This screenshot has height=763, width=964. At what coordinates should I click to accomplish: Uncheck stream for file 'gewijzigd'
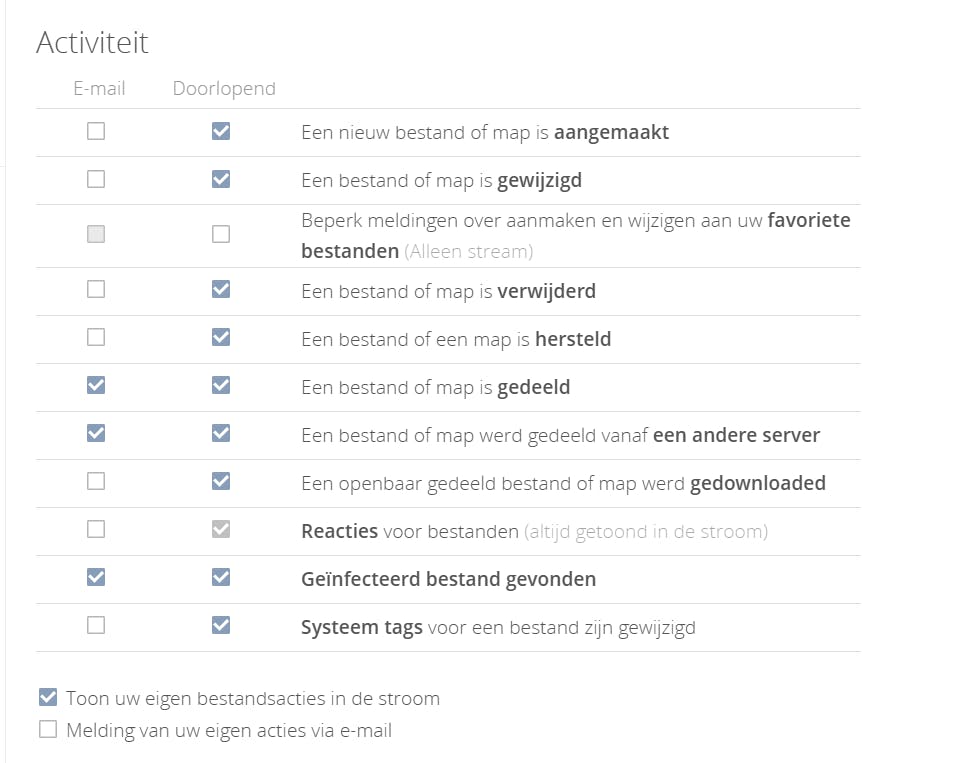[x=221, y=179]
